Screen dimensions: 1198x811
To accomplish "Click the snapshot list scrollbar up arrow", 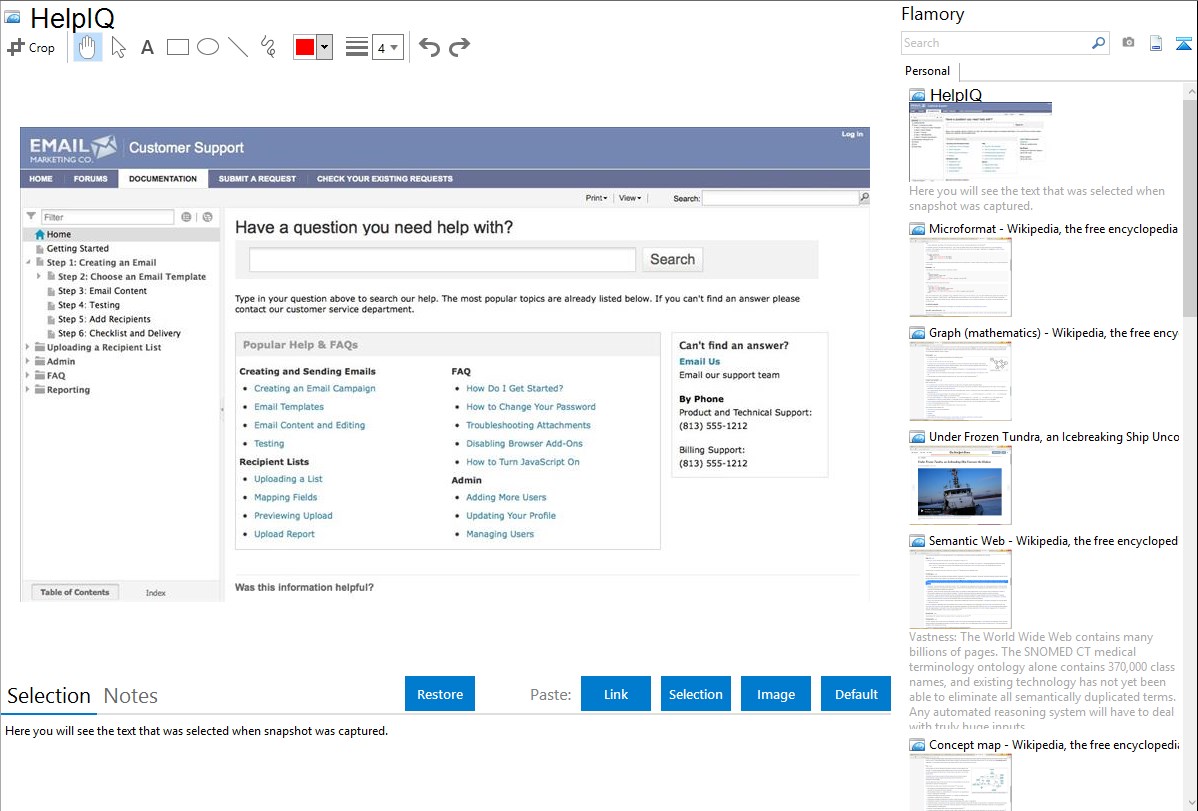I will pos(1190,91).
